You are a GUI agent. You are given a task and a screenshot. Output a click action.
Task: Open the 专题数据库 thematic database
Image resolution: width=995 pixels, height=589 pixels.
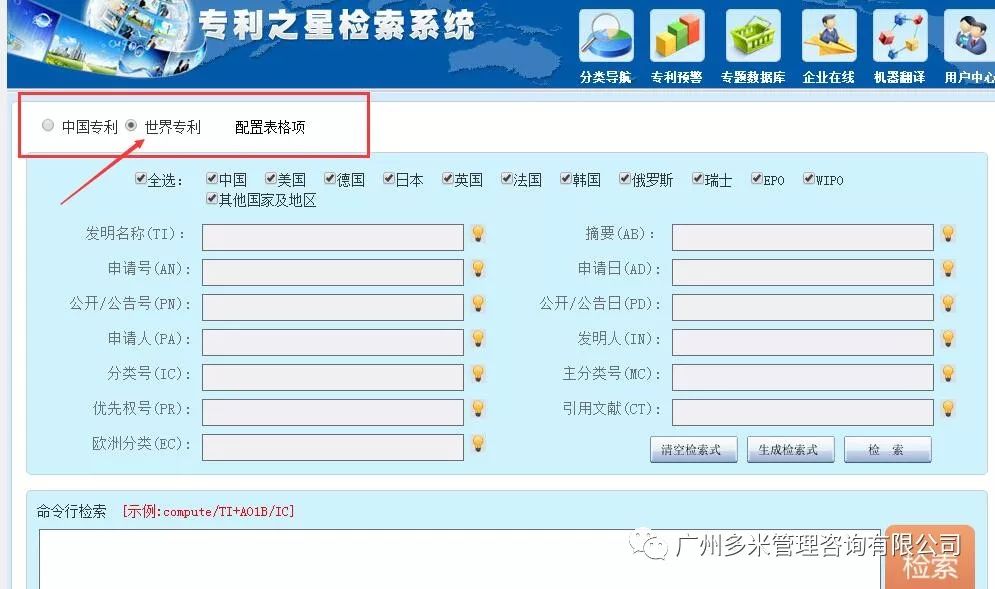tap(751, 40)
